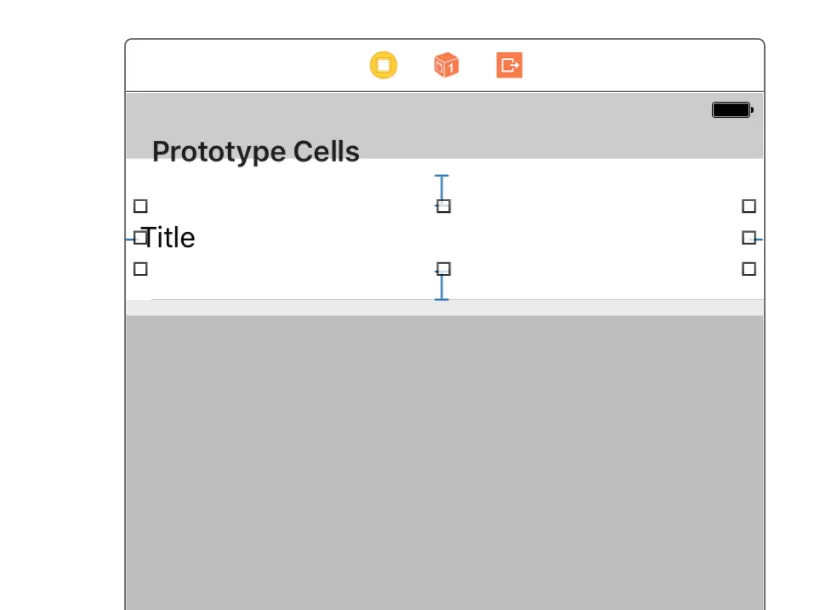Click the top-center selection handle above Title

(443, 206)
